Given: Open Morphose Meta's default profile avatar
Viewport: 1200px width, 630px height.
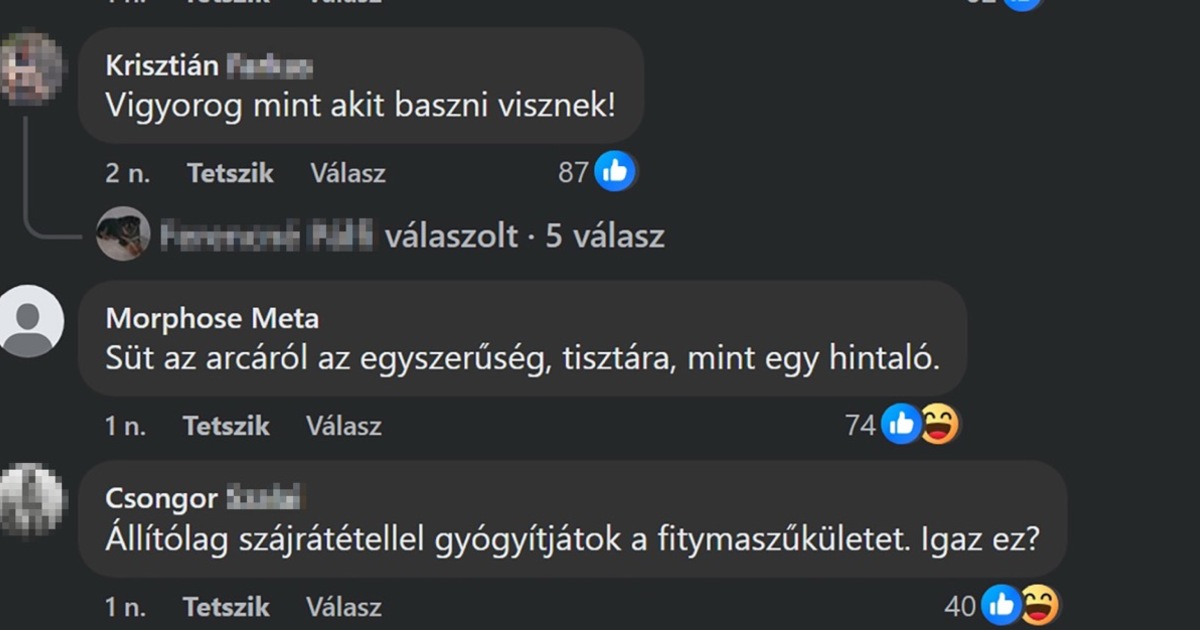Looking at the screenshot, I should click(31, 320).
